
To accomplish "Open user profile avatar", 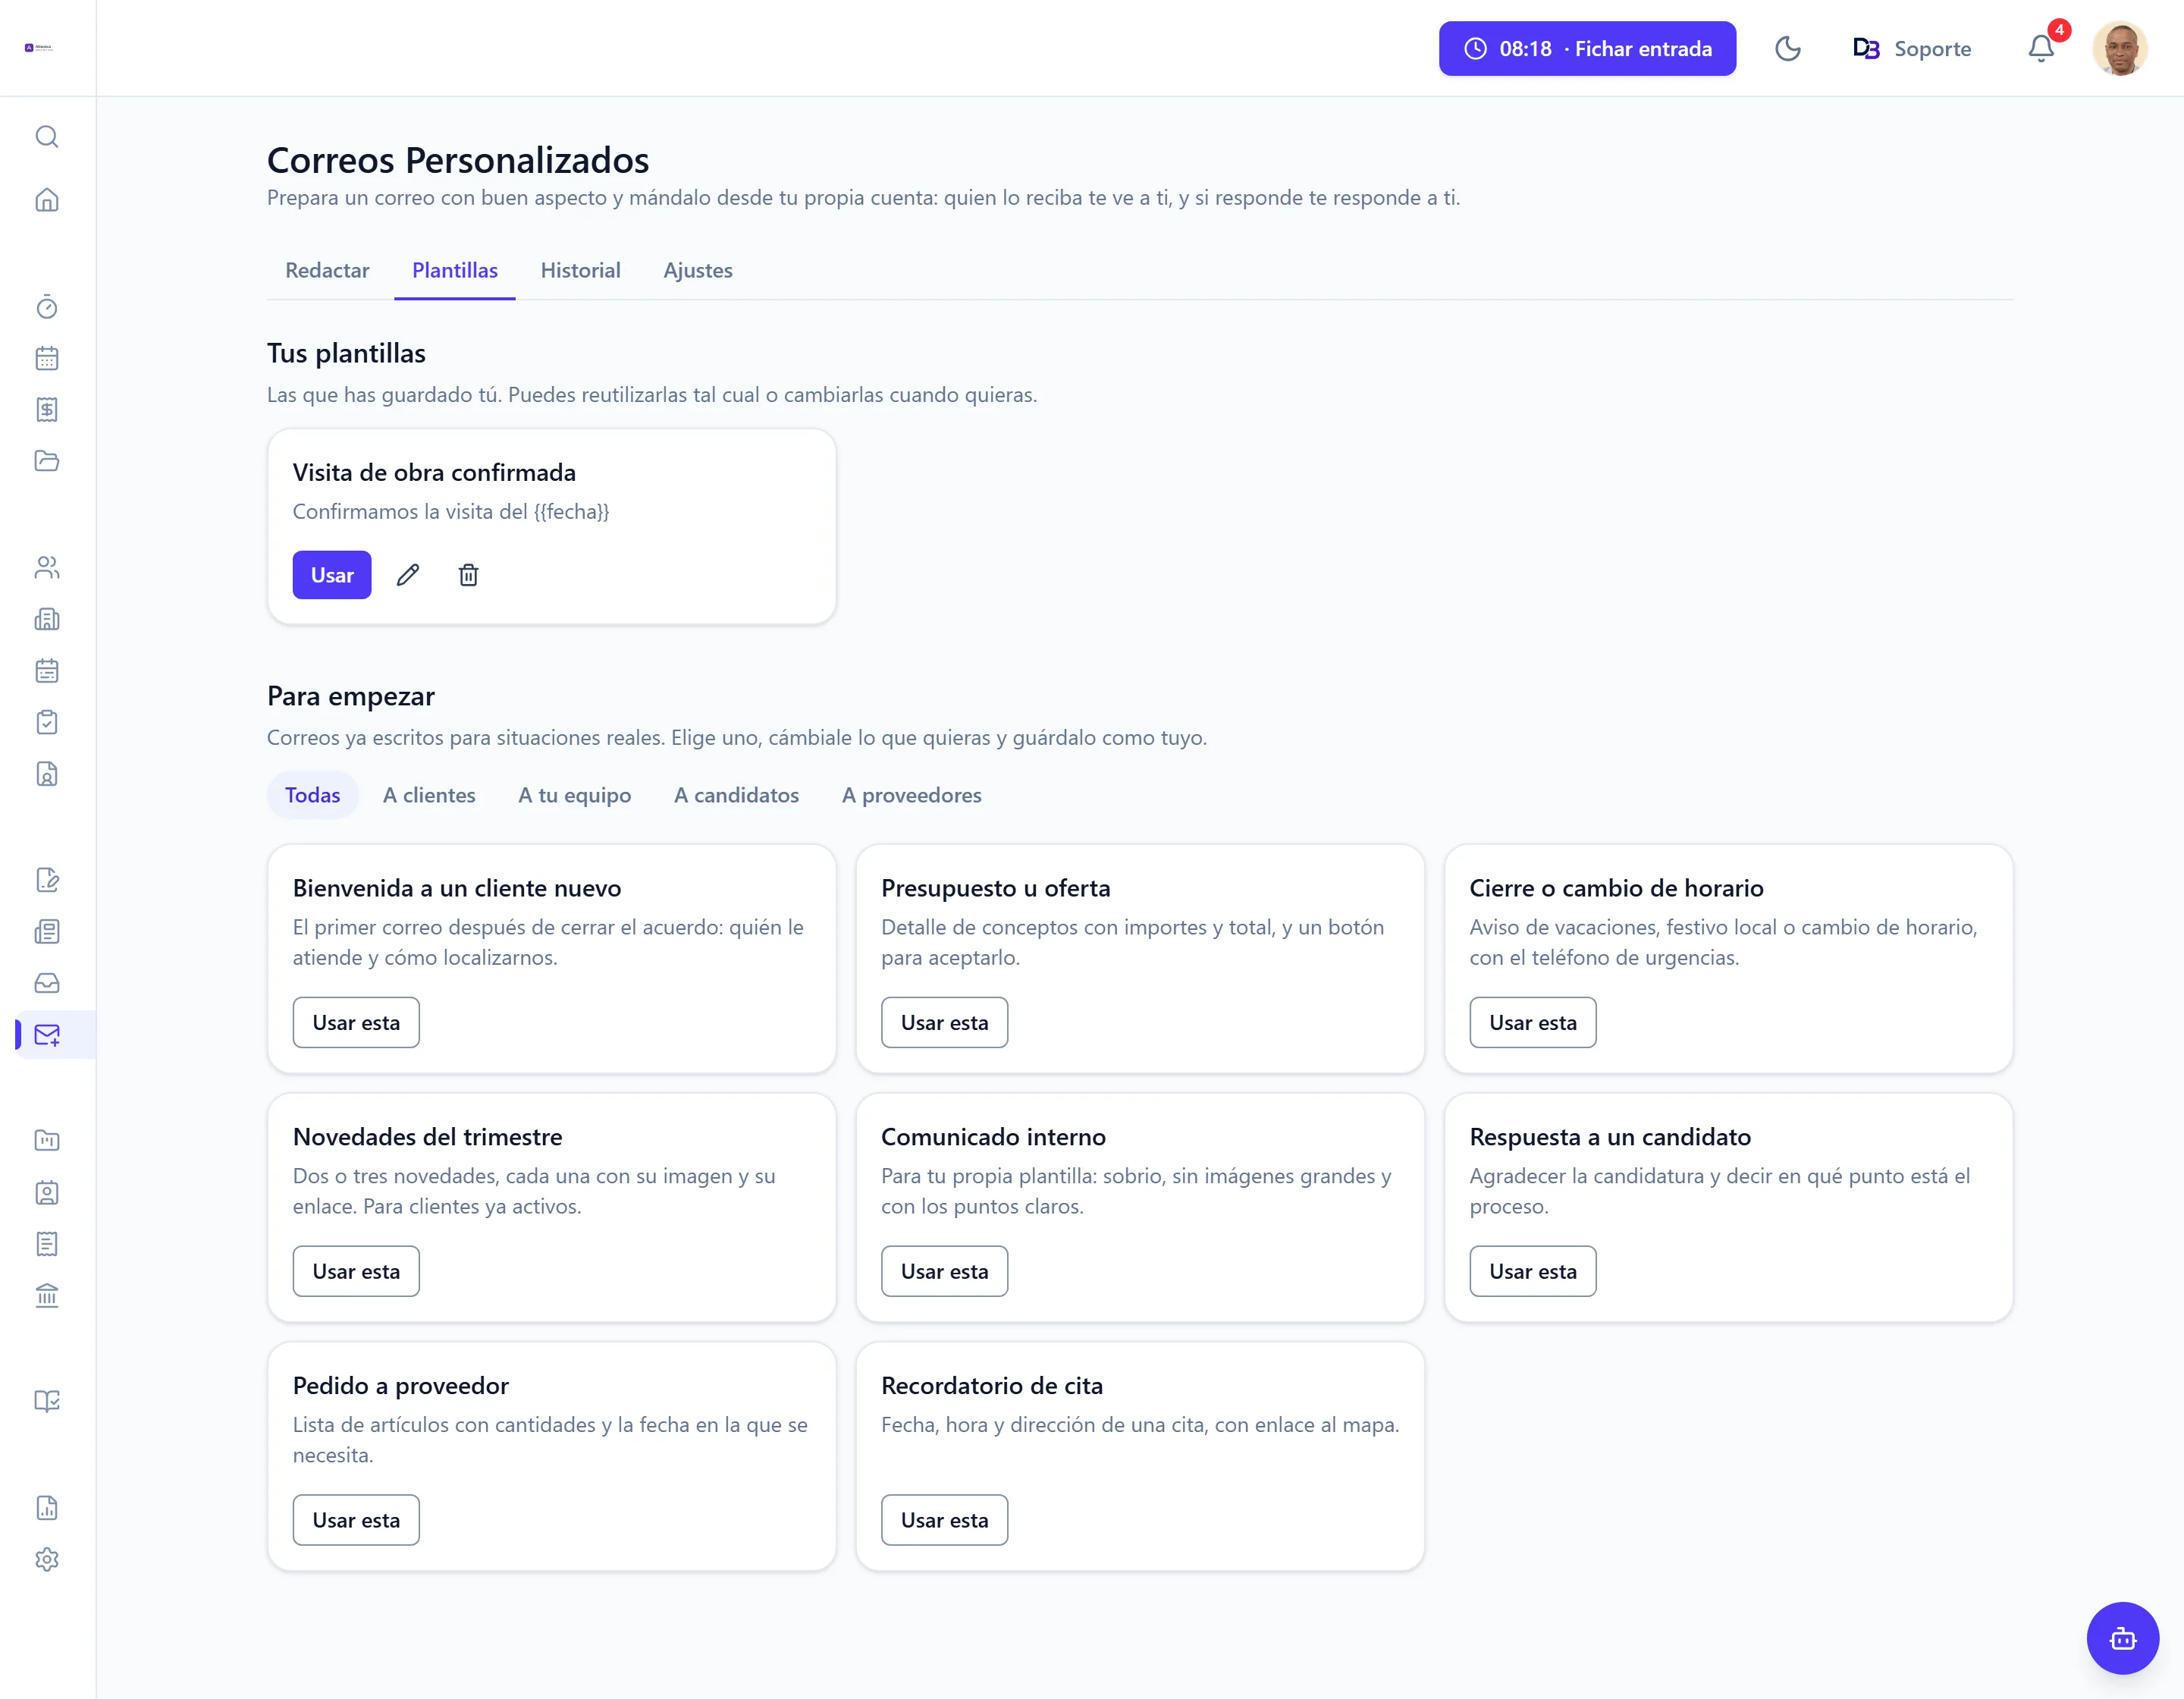I will [2120, 48].
